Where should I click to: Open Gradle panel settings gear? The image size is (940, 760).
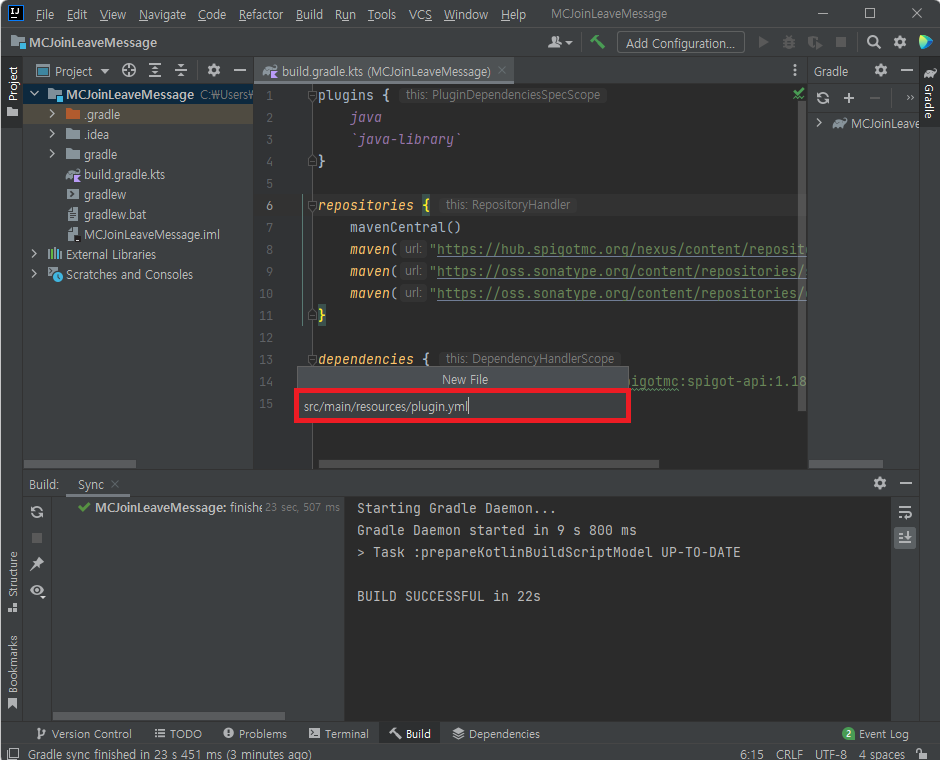click(x=881, y=71)
